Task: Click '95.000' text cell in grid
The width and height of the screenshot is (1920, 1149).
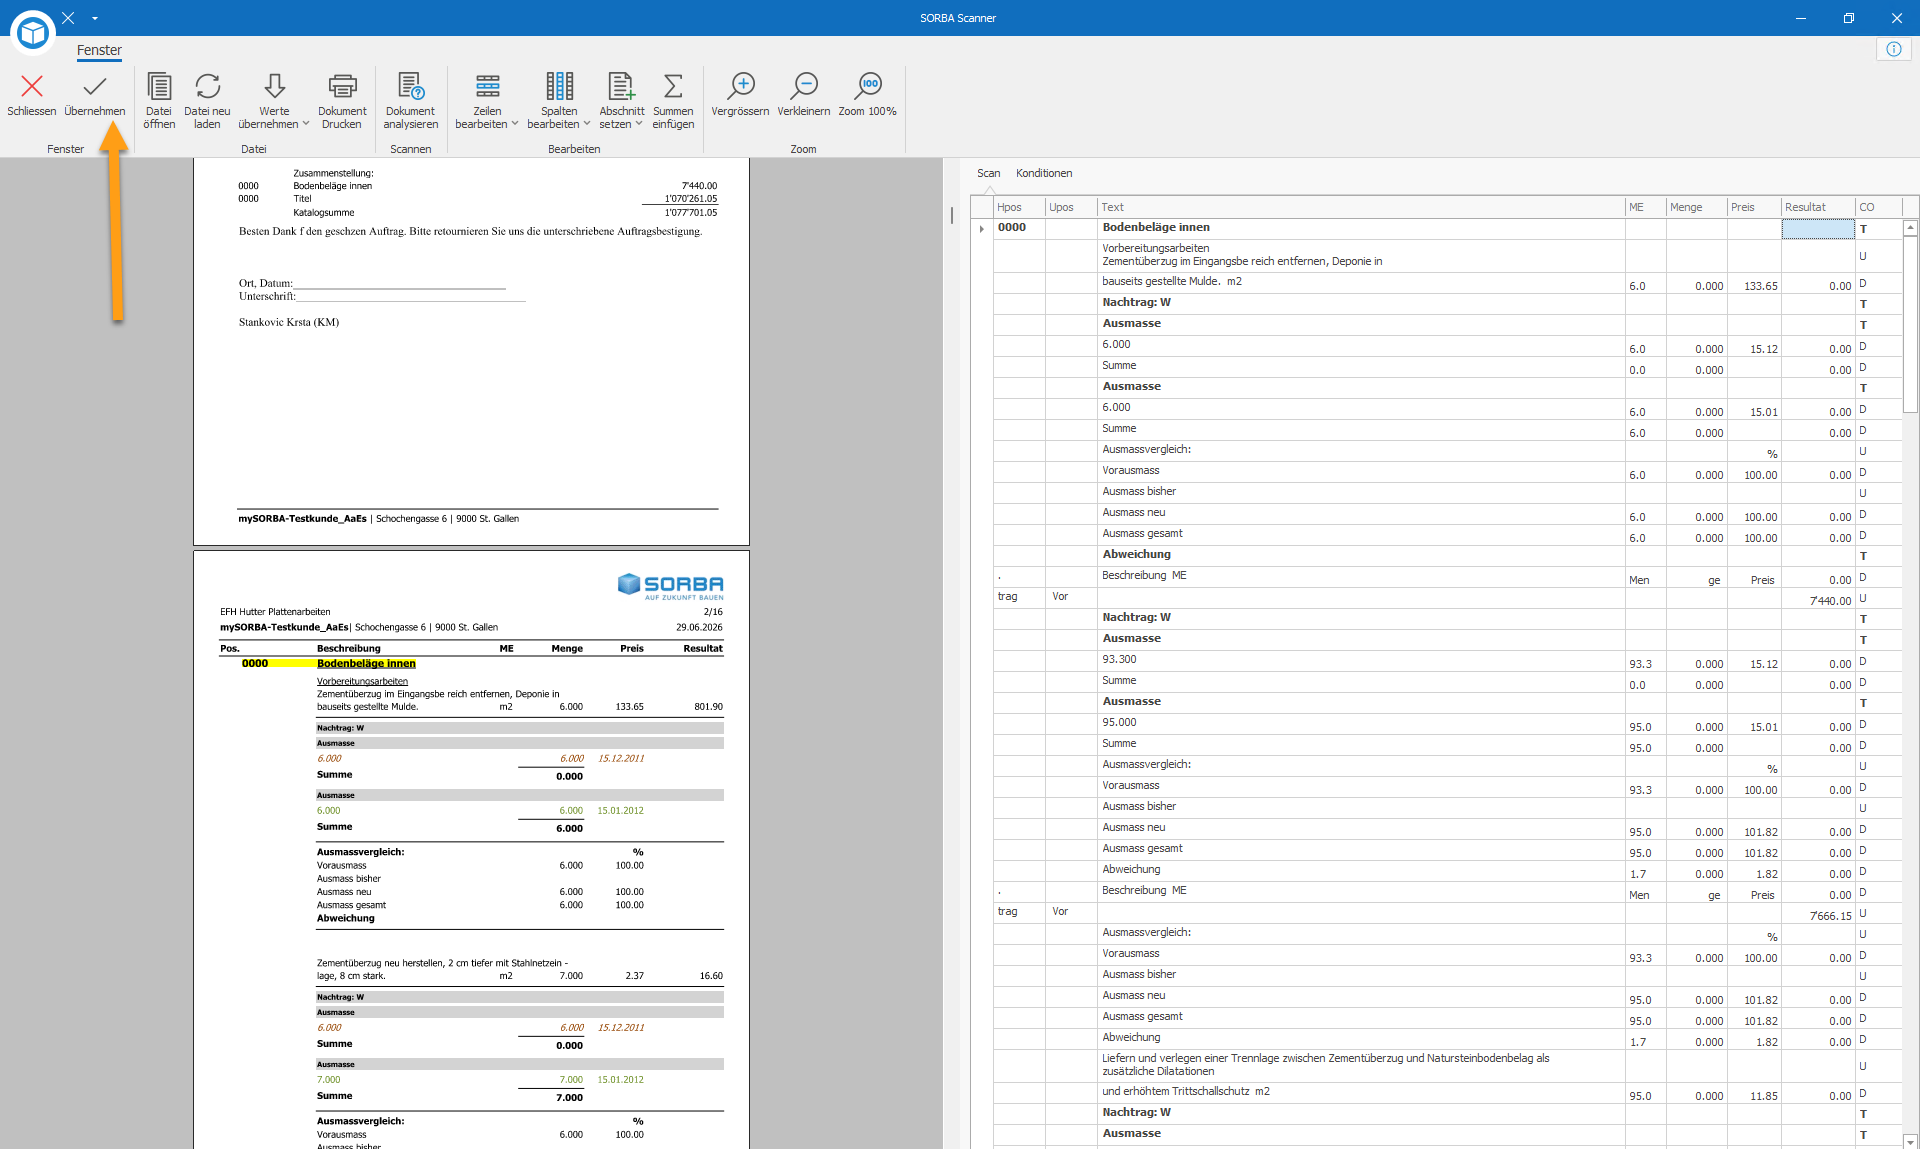Action: 1361,723
